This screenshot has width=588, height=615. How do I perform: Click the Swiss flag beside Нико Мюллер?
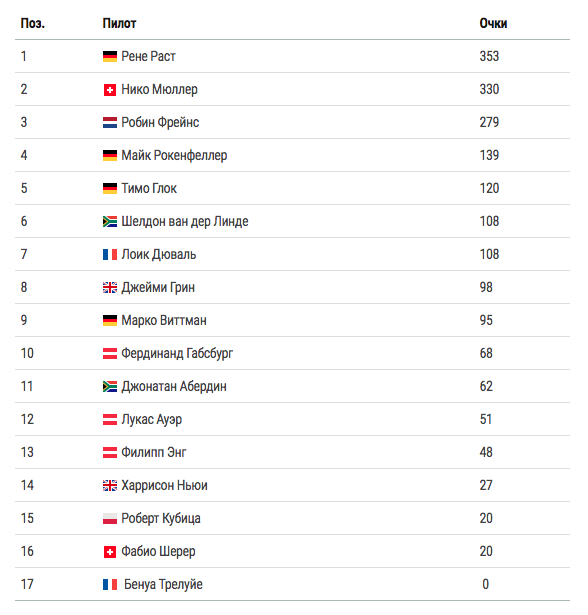pos(110,90)
